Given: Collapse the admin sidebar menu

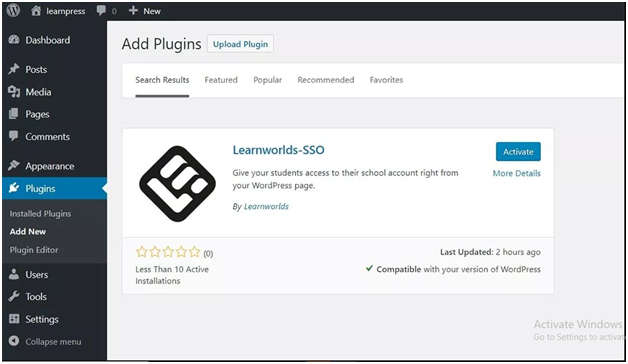Looking at the screenshot, I should click(54, 342).
